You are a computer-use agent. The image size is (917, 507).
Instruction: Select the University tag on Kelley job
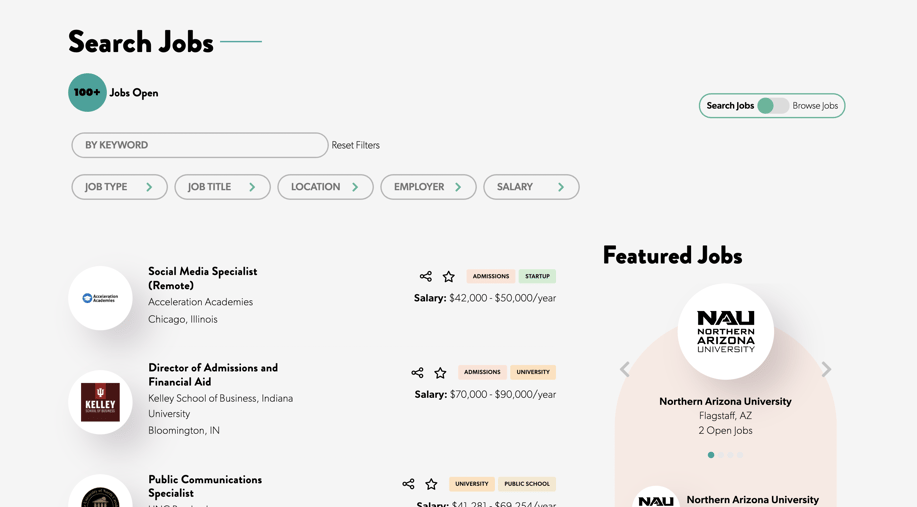(533, 372)
